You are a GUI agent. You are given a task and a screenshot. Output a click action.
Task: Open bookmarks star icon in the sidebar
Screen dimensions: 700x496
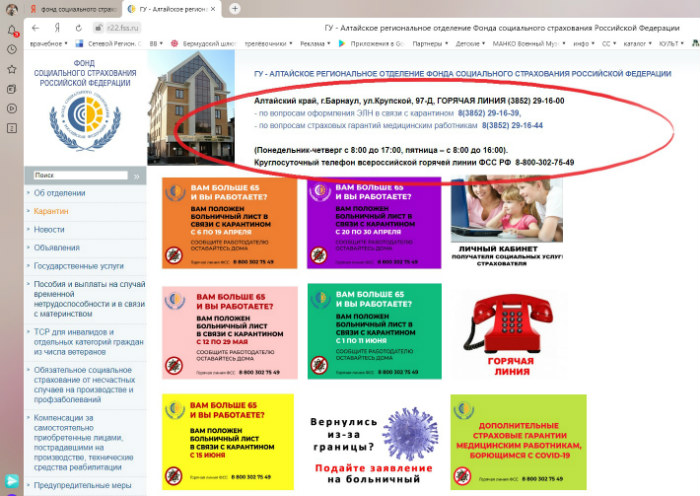[12, 69]
